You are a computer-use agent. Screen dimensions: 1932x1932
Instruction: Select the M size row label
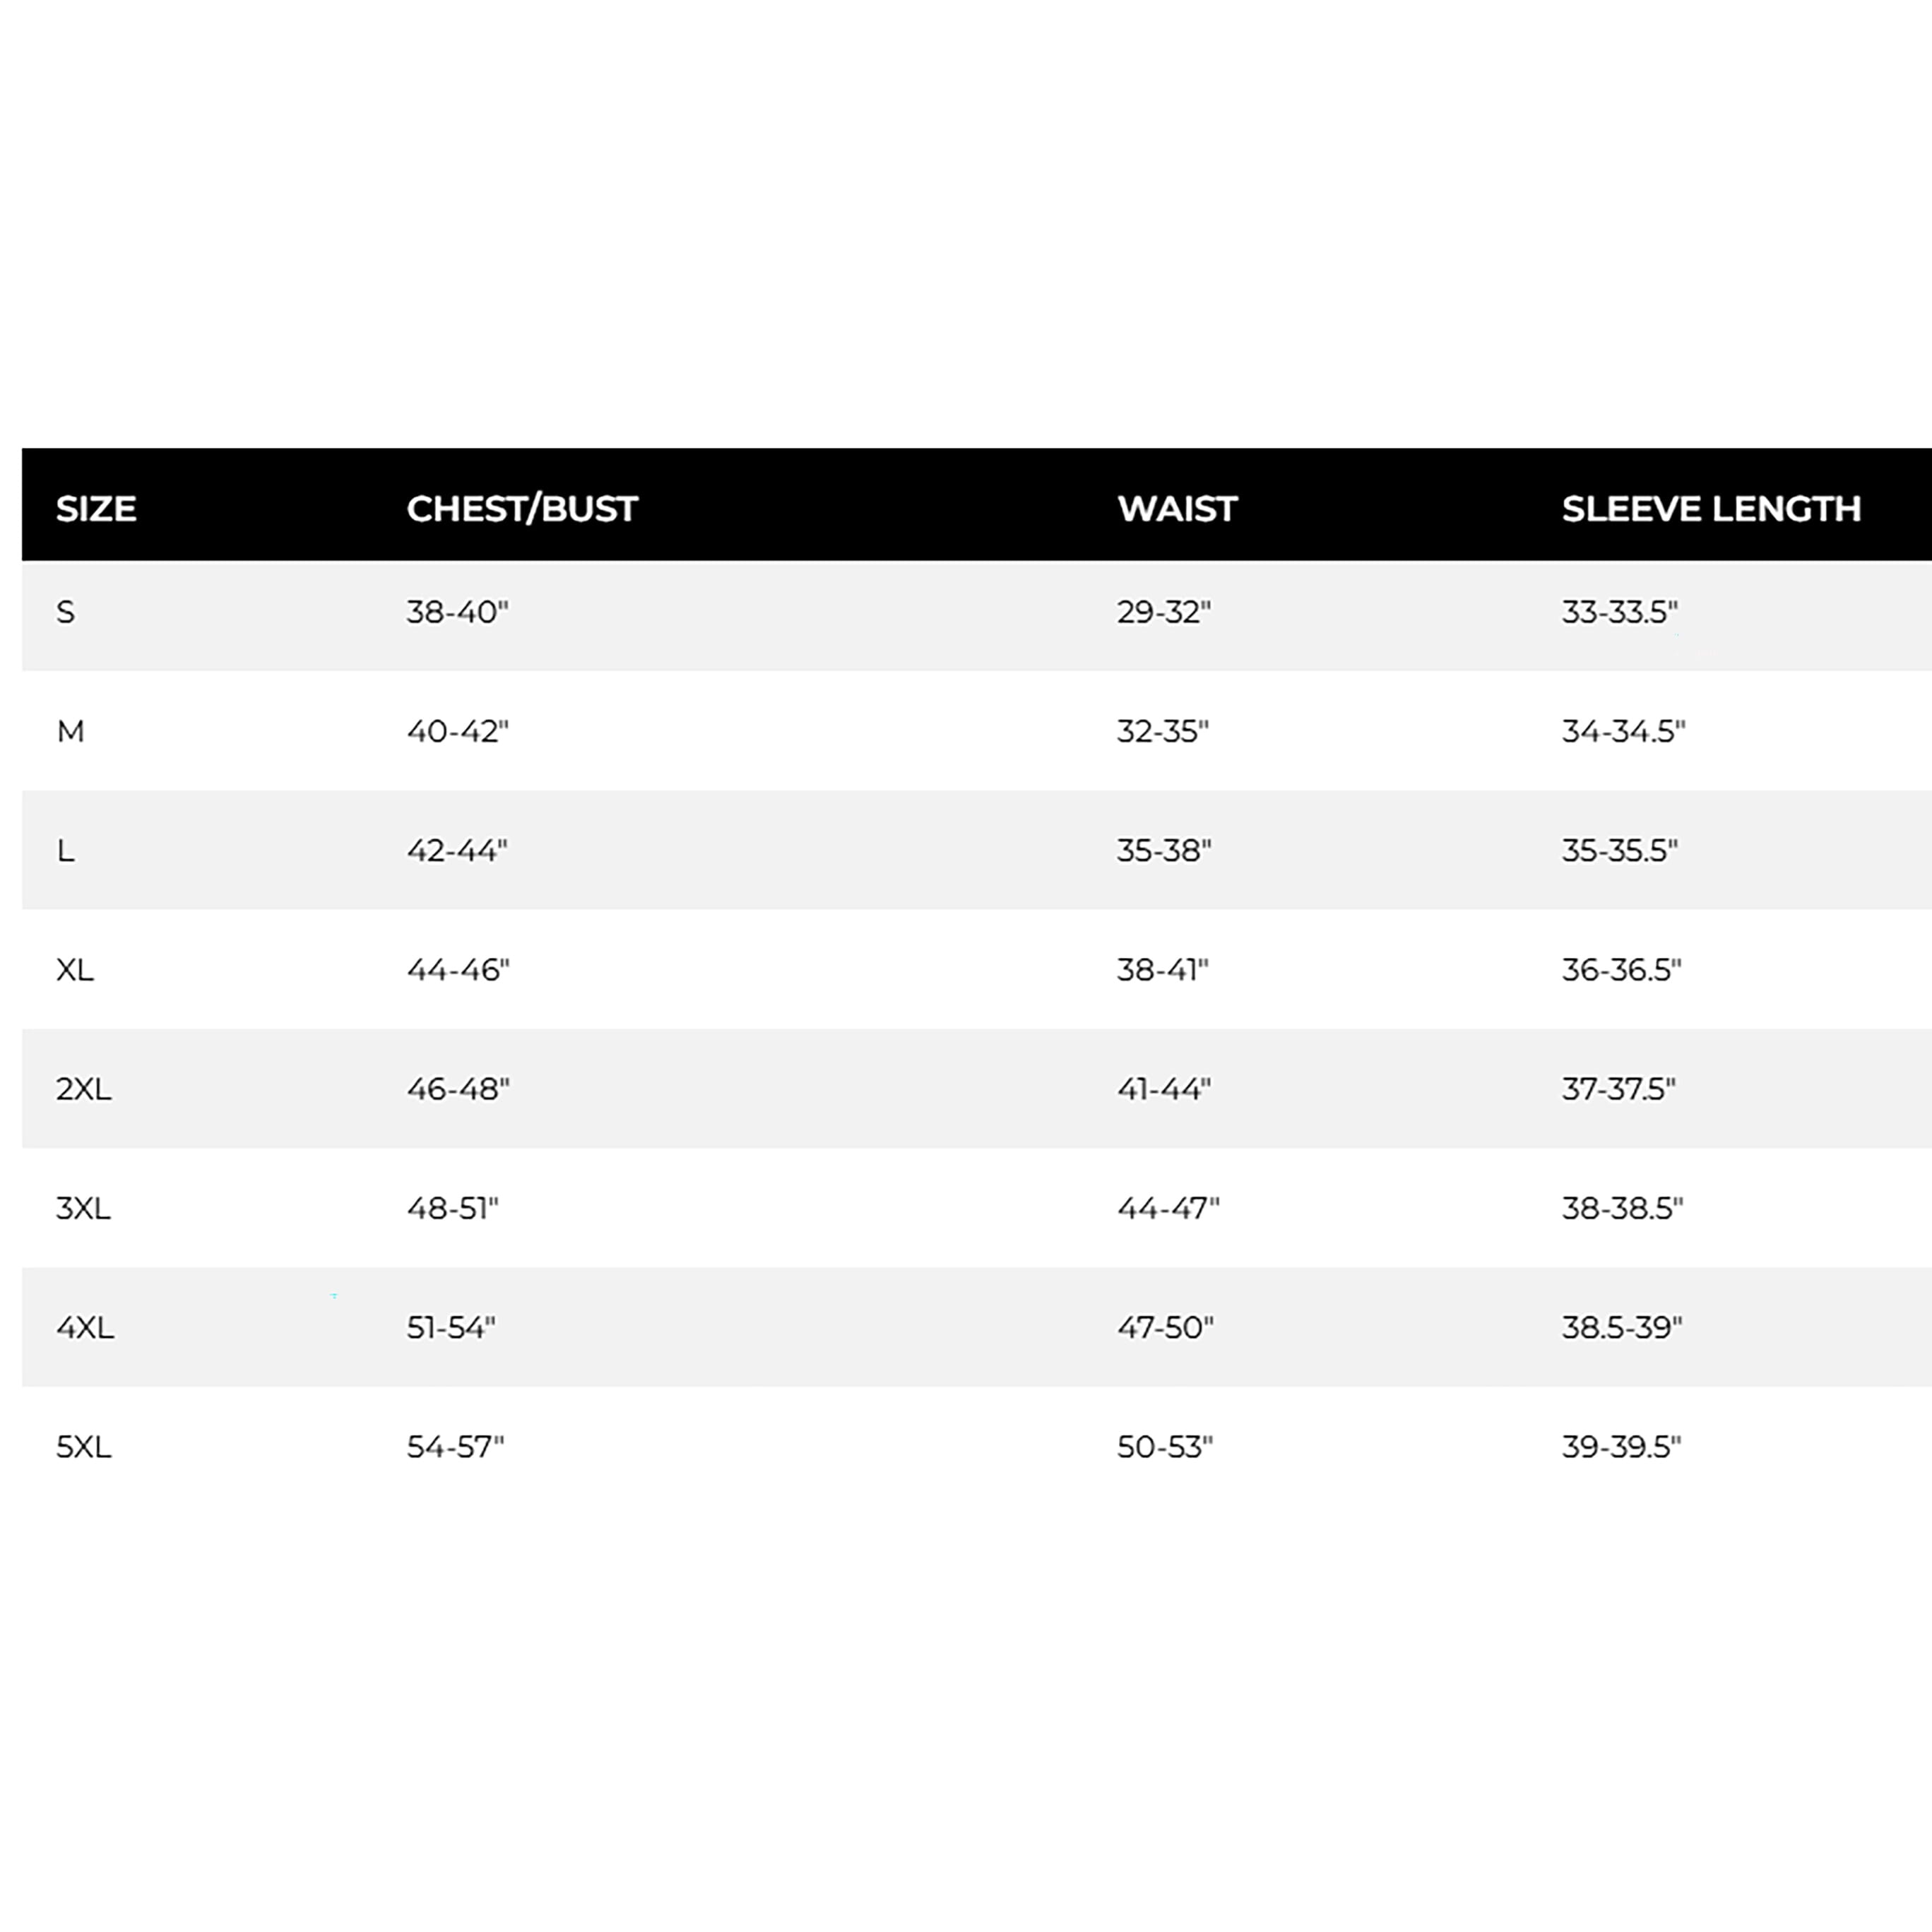[x=70, y=731]
